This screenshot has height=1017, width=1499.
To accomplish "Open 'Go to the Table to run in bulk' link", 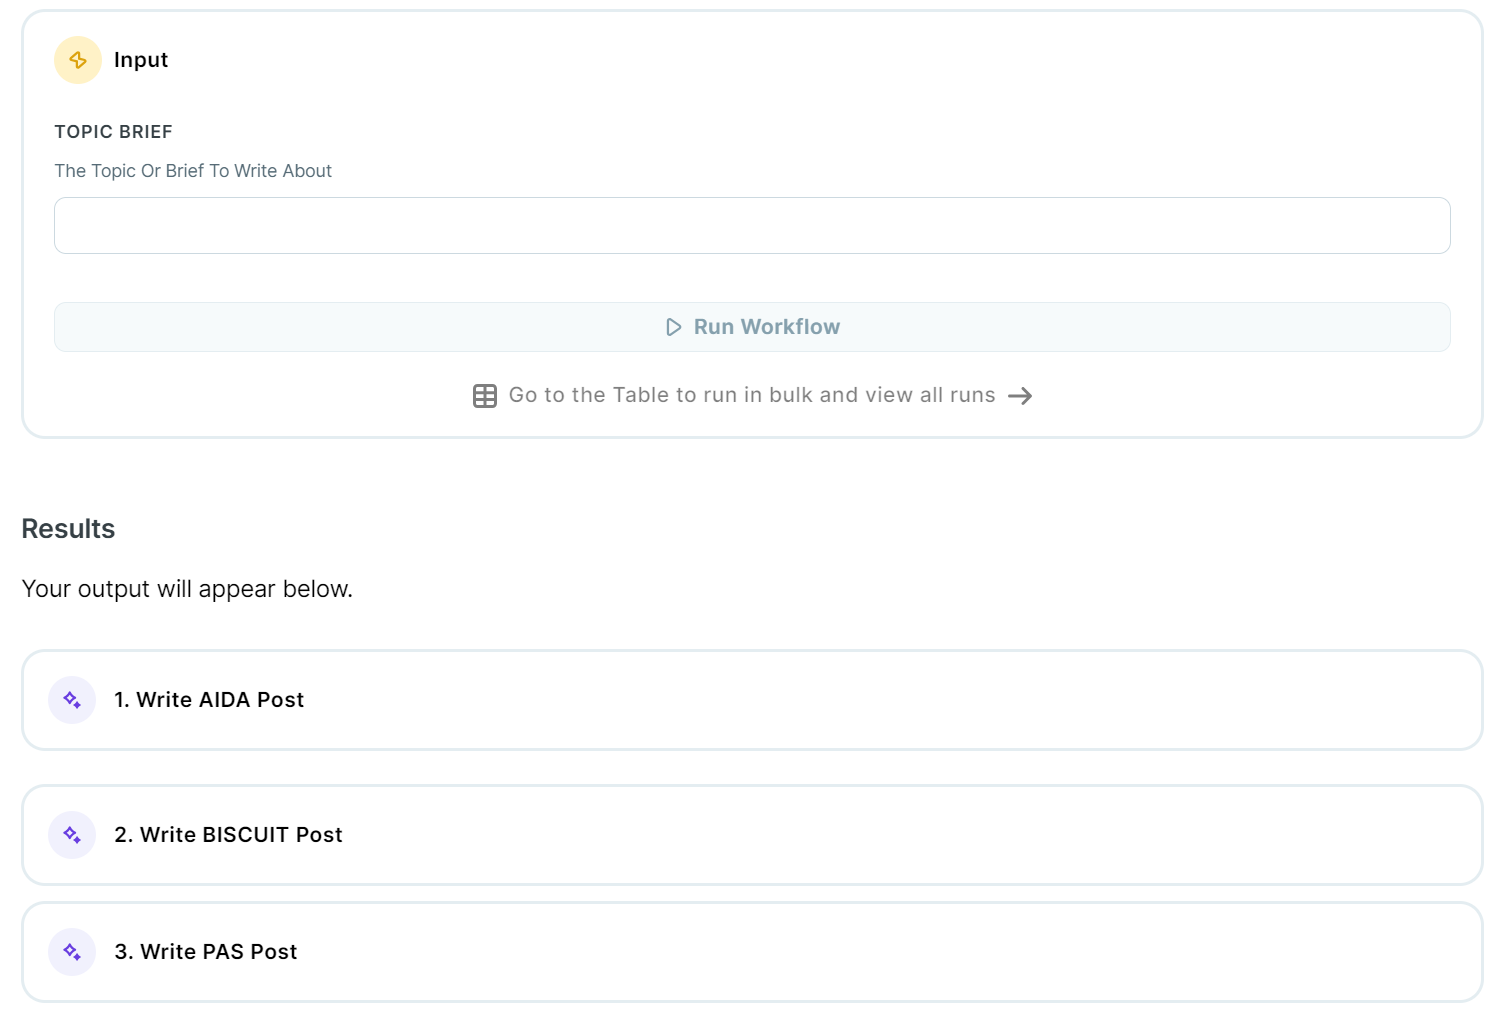I will (751, 395).
